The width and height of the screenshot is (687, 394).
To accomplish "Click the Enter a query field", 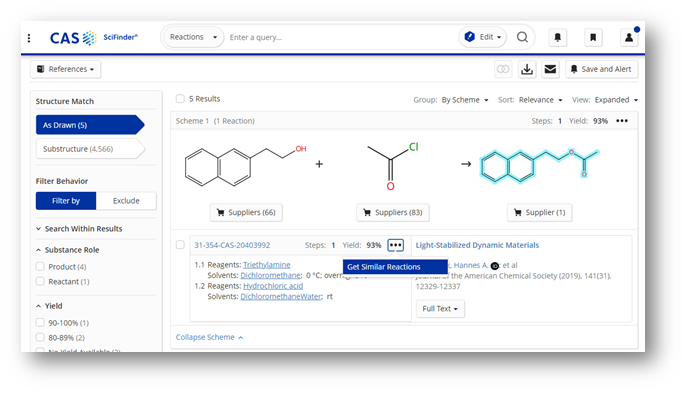I will click(x=342, y=37).
